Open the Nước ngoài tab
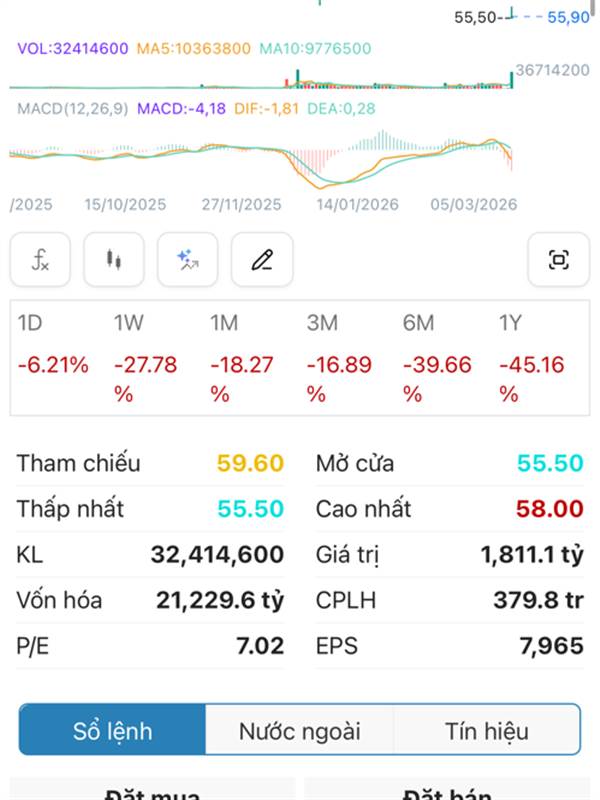This screenshot has height=800, width=600. 299,731
